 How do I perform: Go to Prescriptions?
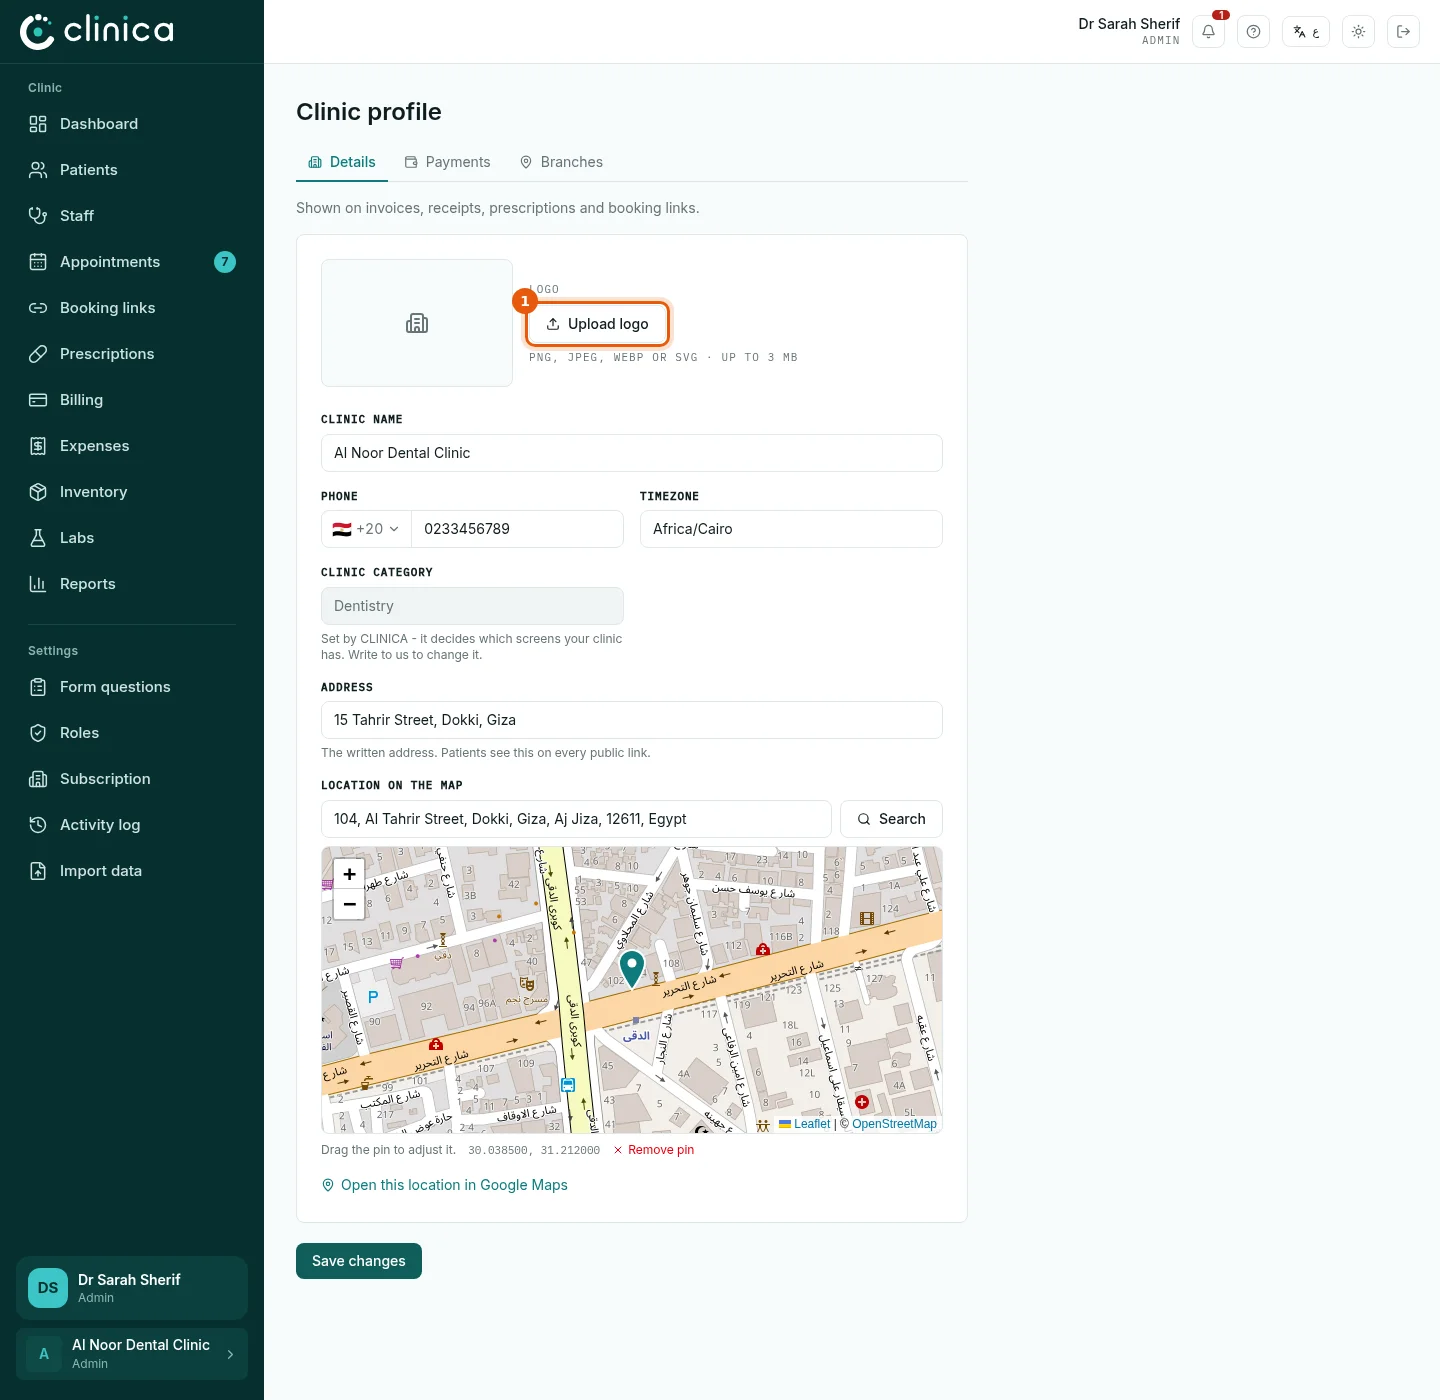(132, 354)
